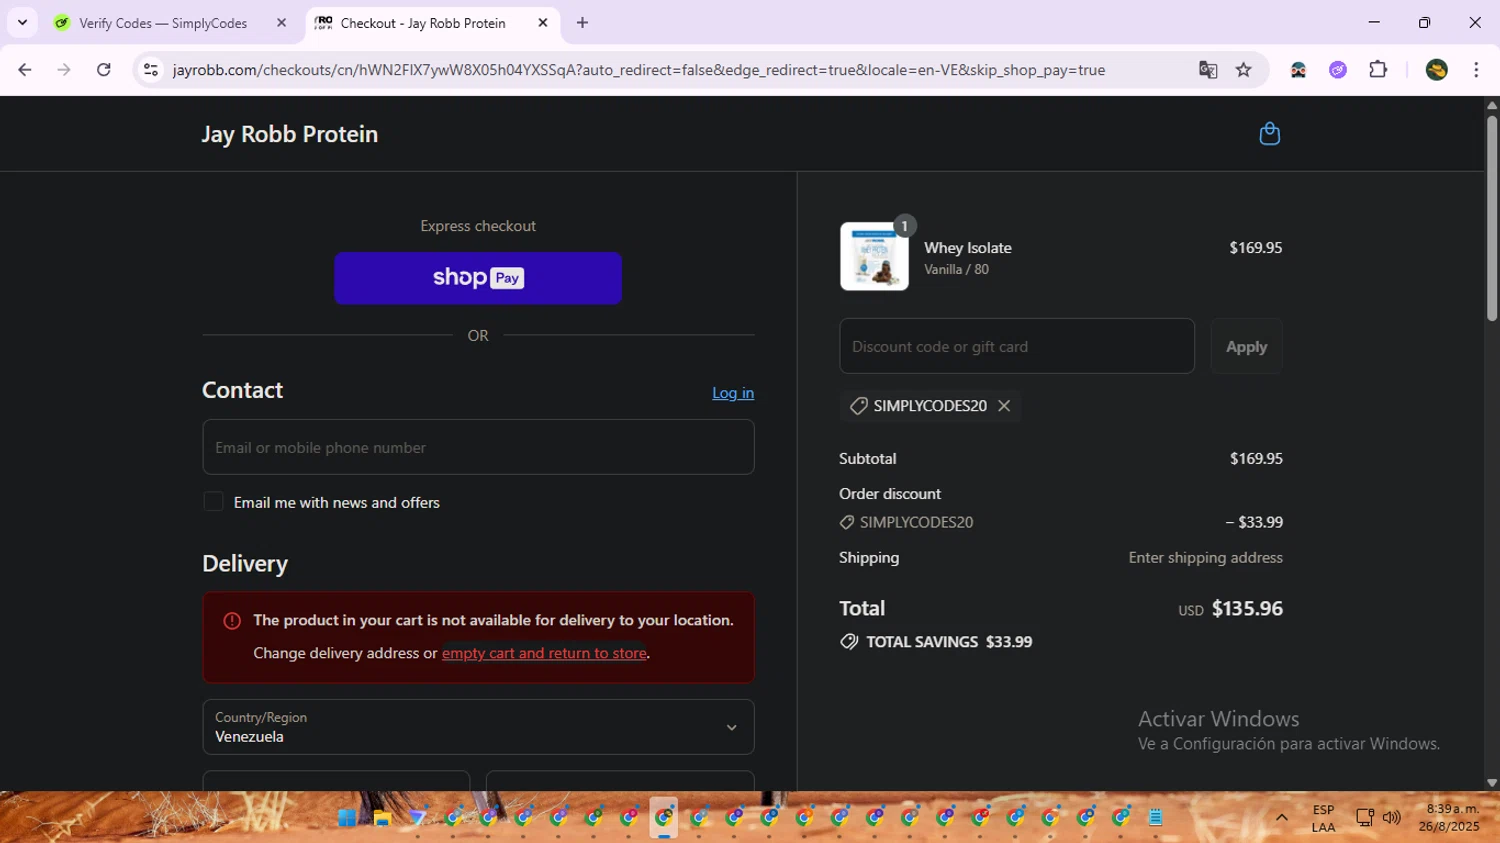The image size is (1500, 843).
Task: Open a new browser tab
Action: pyautogui.click(x=583, y=23)
